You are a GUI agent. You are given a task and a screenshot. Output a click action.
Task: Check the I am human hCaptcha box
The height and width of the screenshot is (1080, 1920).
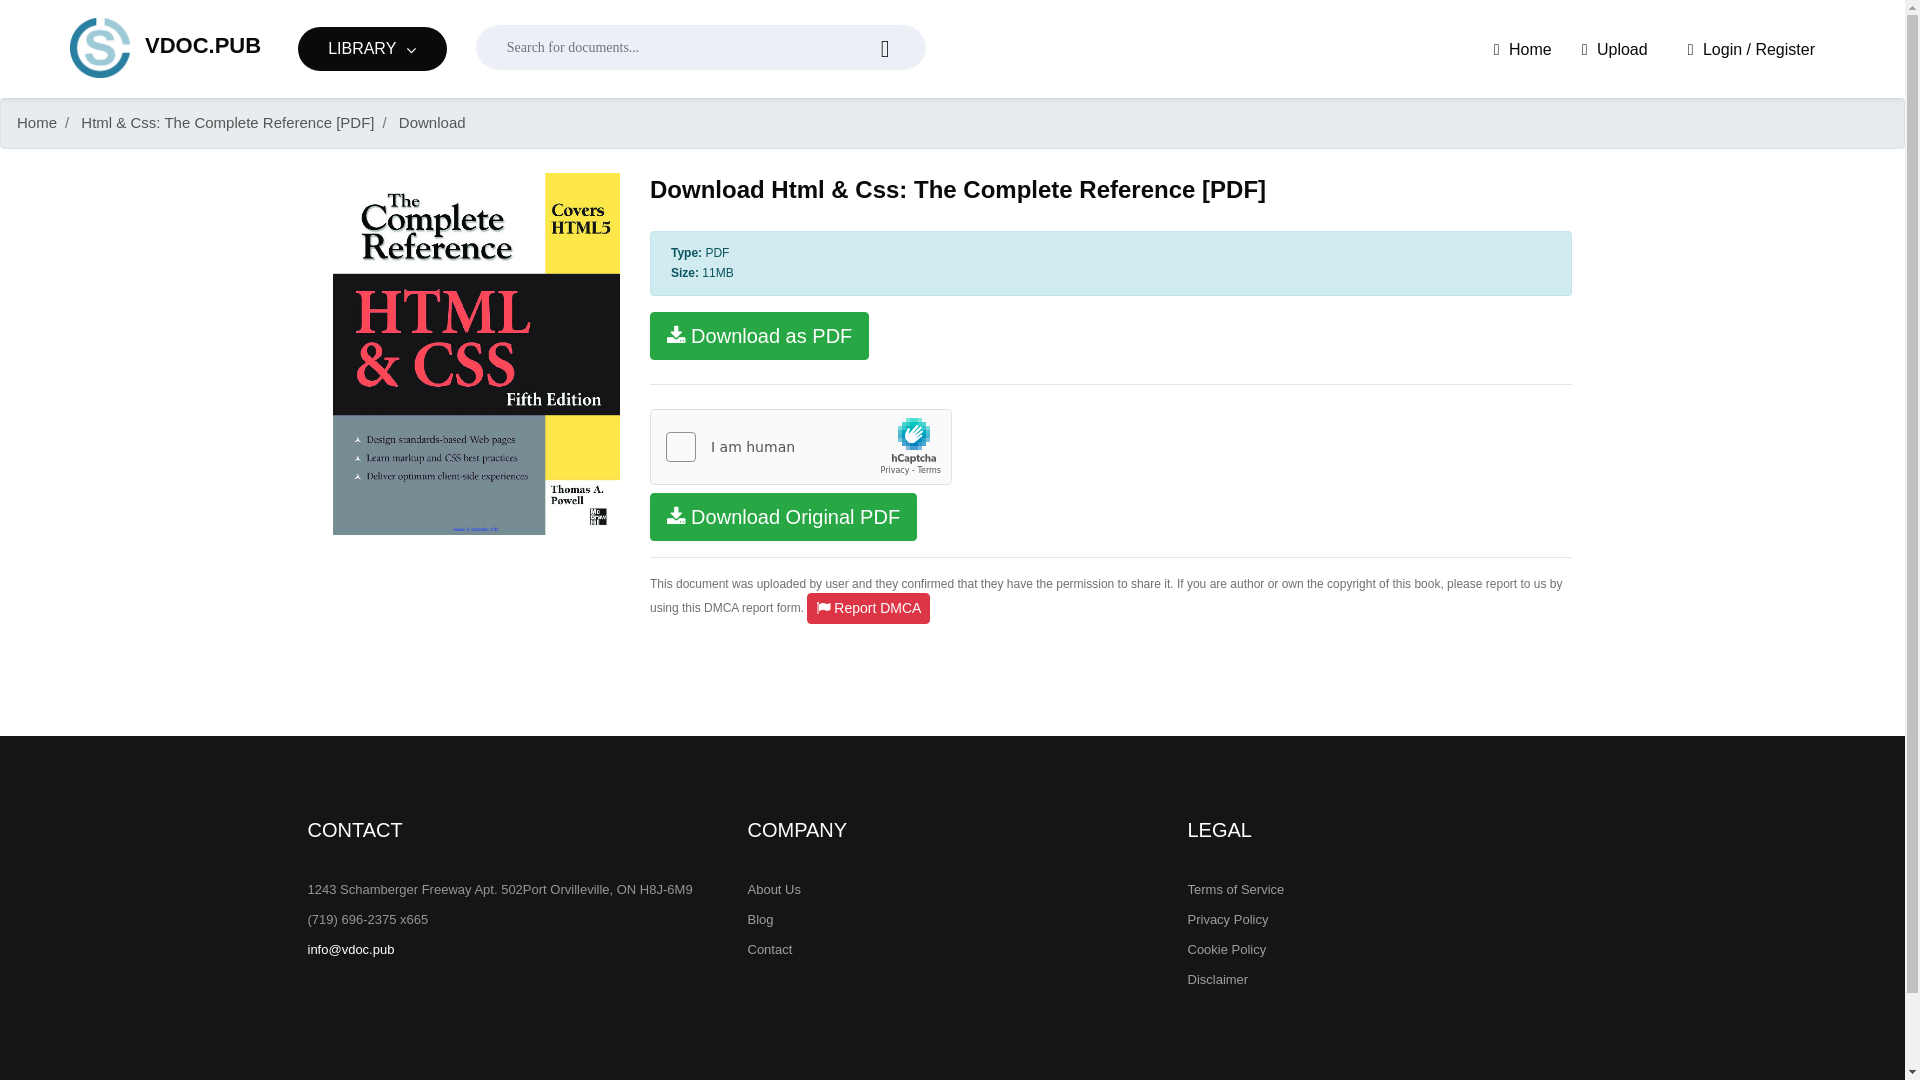point(681,447)
